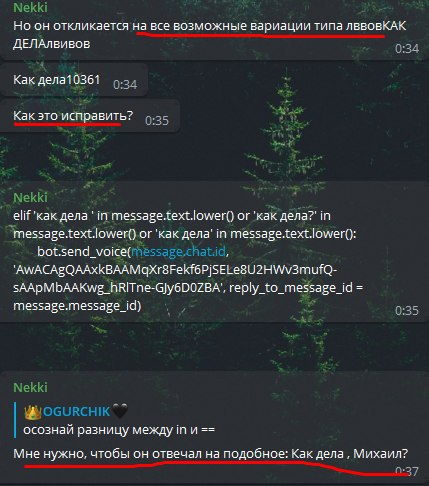Click the bot.send_voice text line
Screen dimensions: 429x486
133,251
